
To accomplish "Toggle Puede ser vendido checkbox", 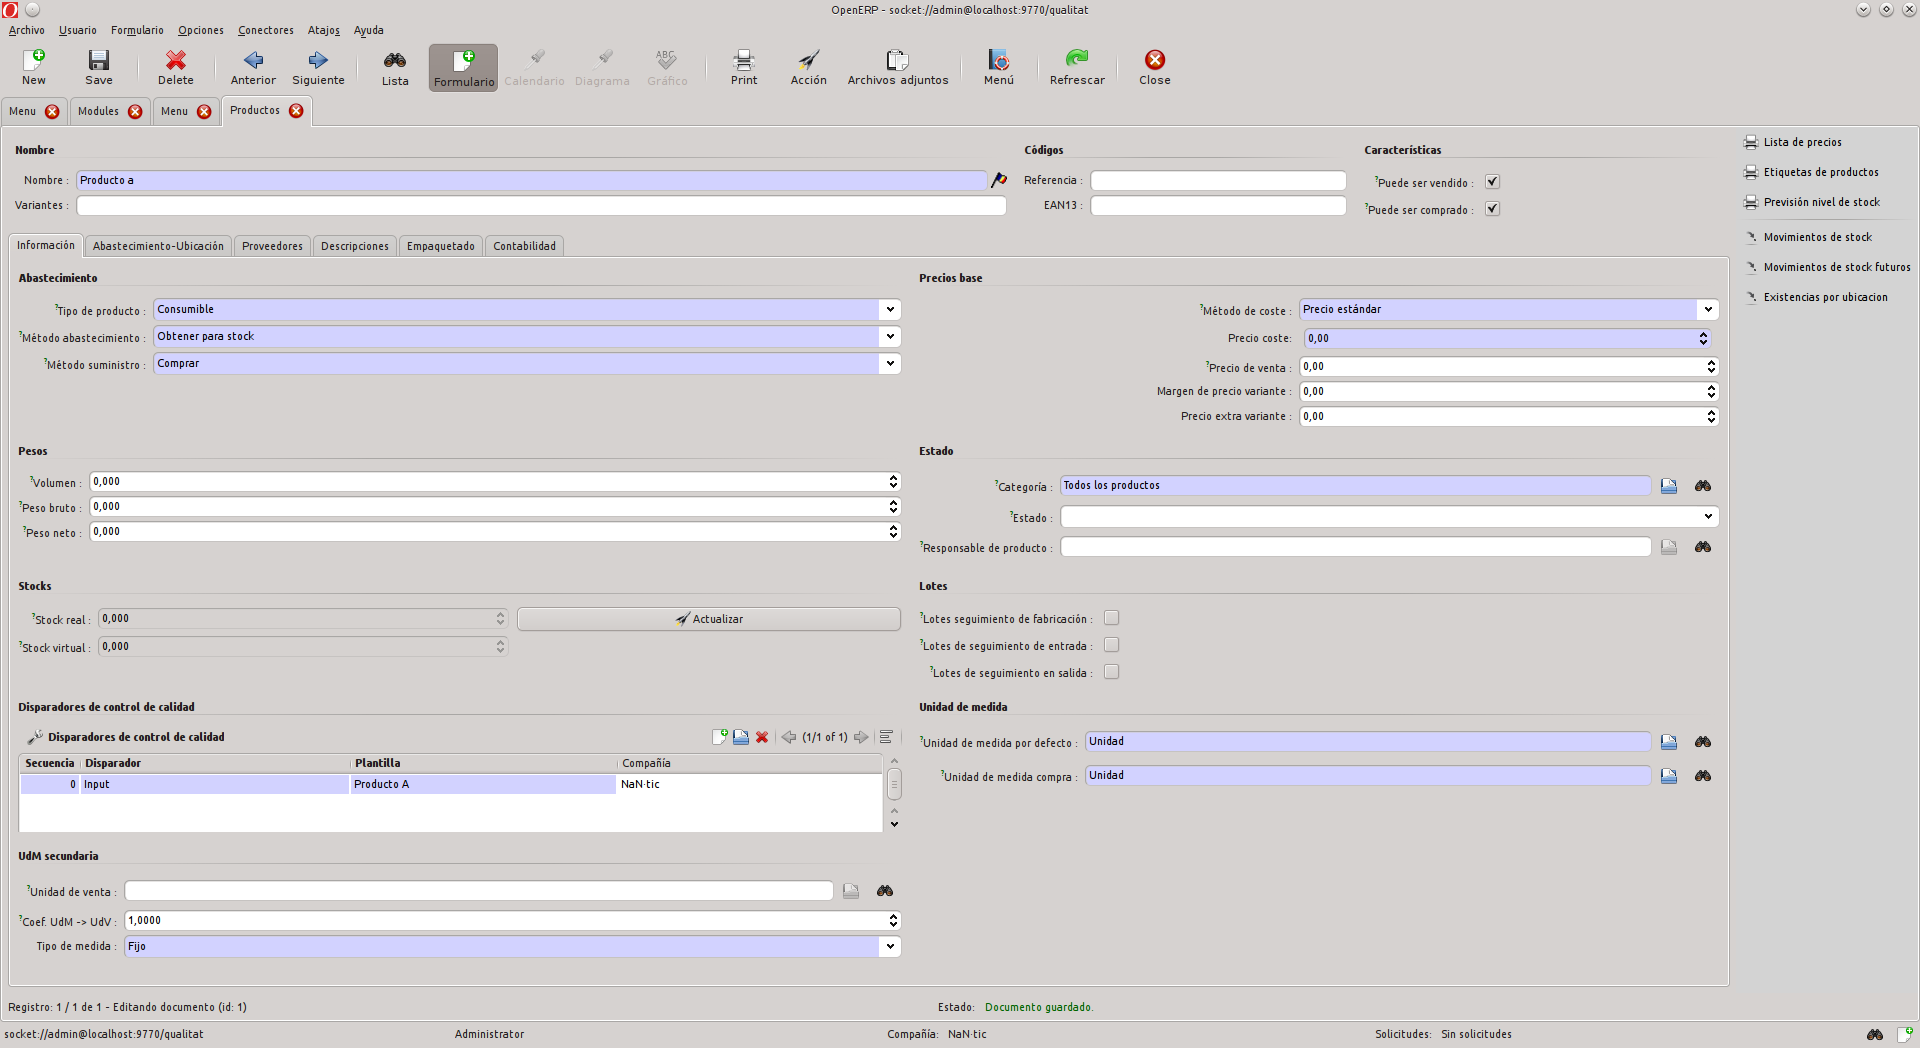I will (x=1492, y=182).
